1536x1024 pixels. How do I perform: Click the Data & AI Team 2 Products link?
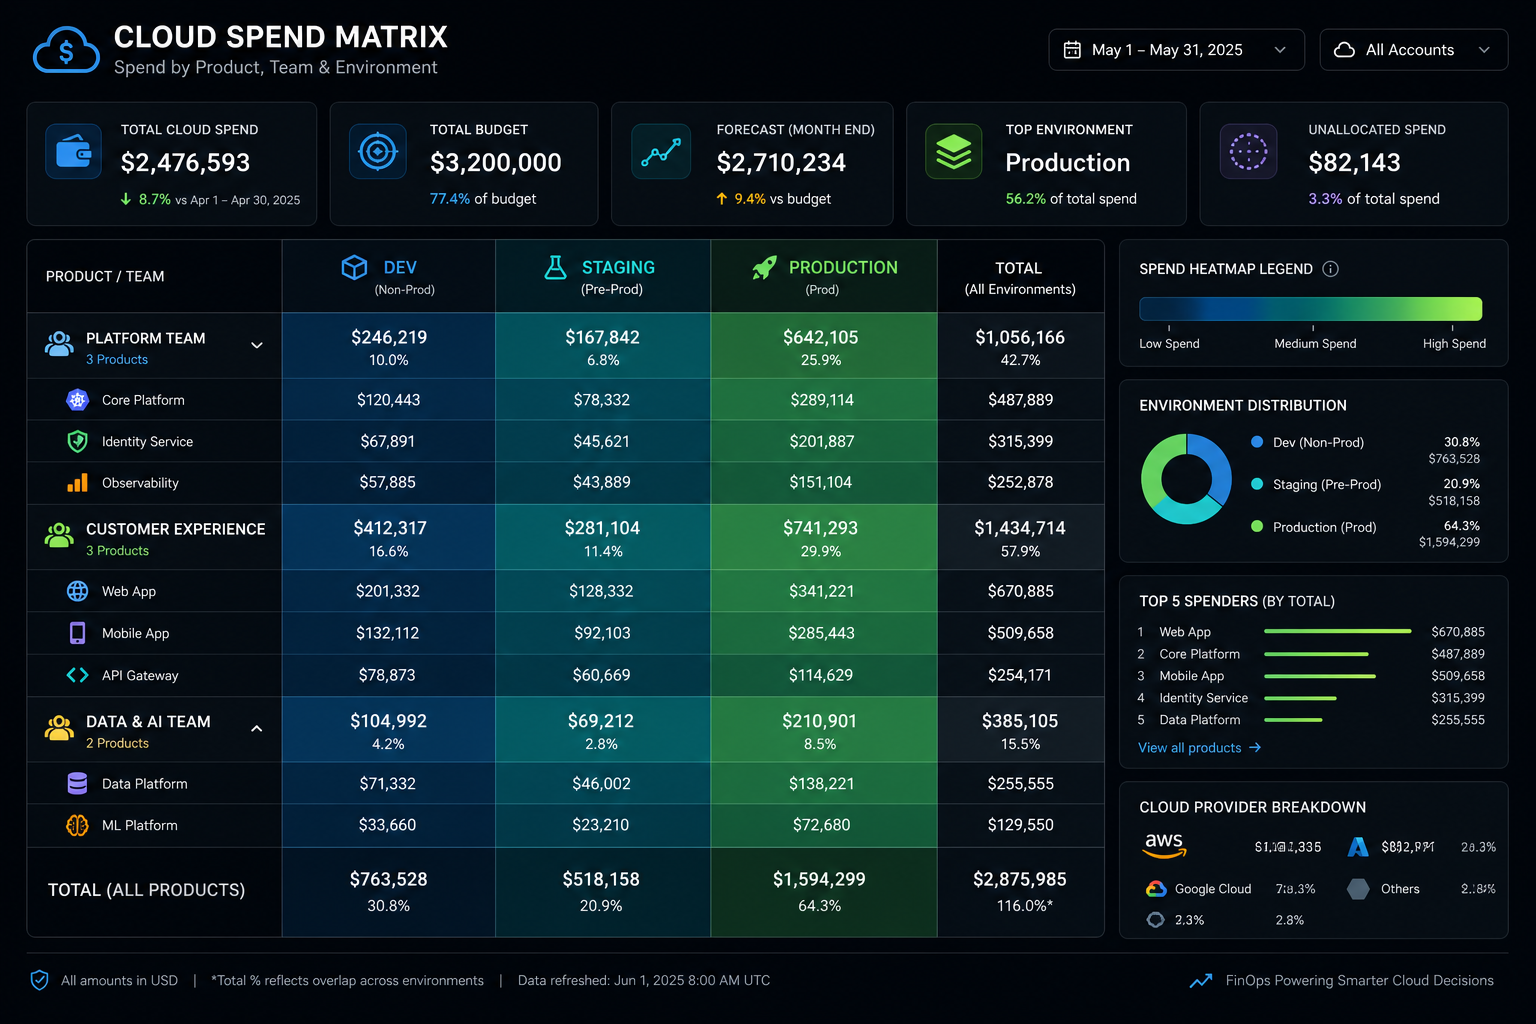click(x=117, y=744)
